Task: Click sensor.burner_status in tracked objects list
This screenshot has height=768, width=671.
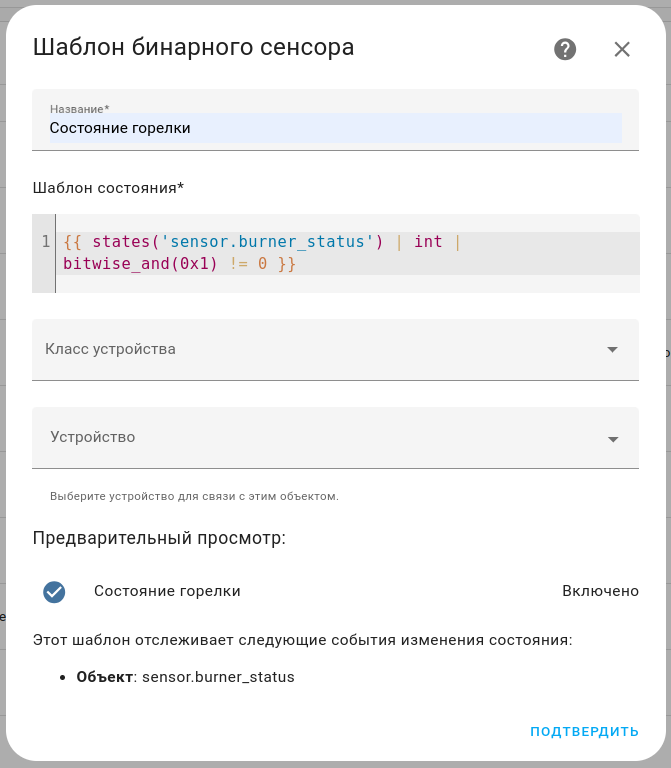Action: click(x=218, y=677)
